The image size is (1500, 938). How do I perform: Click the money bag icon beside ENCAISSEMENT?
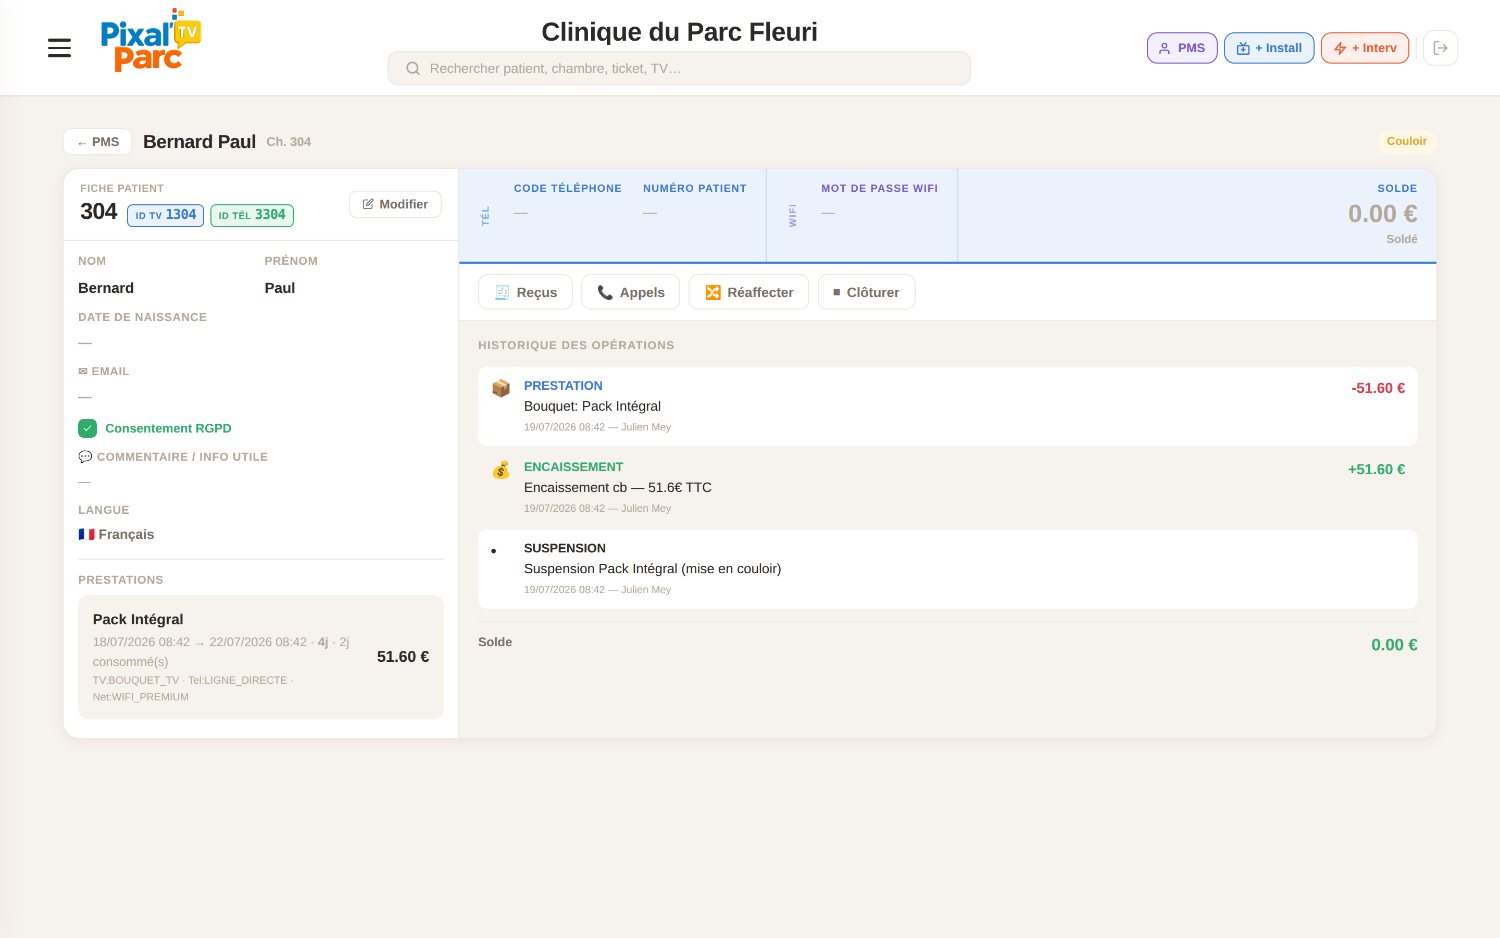501,469
